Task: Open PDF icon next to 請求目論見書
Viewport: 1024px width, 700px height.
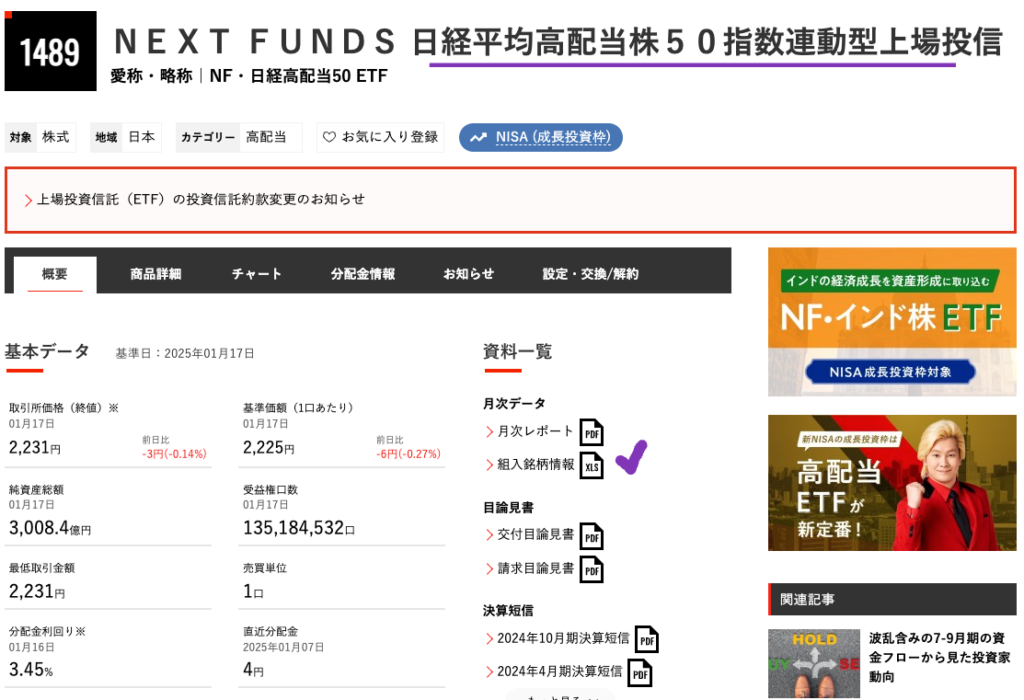Action: point(592,569)
